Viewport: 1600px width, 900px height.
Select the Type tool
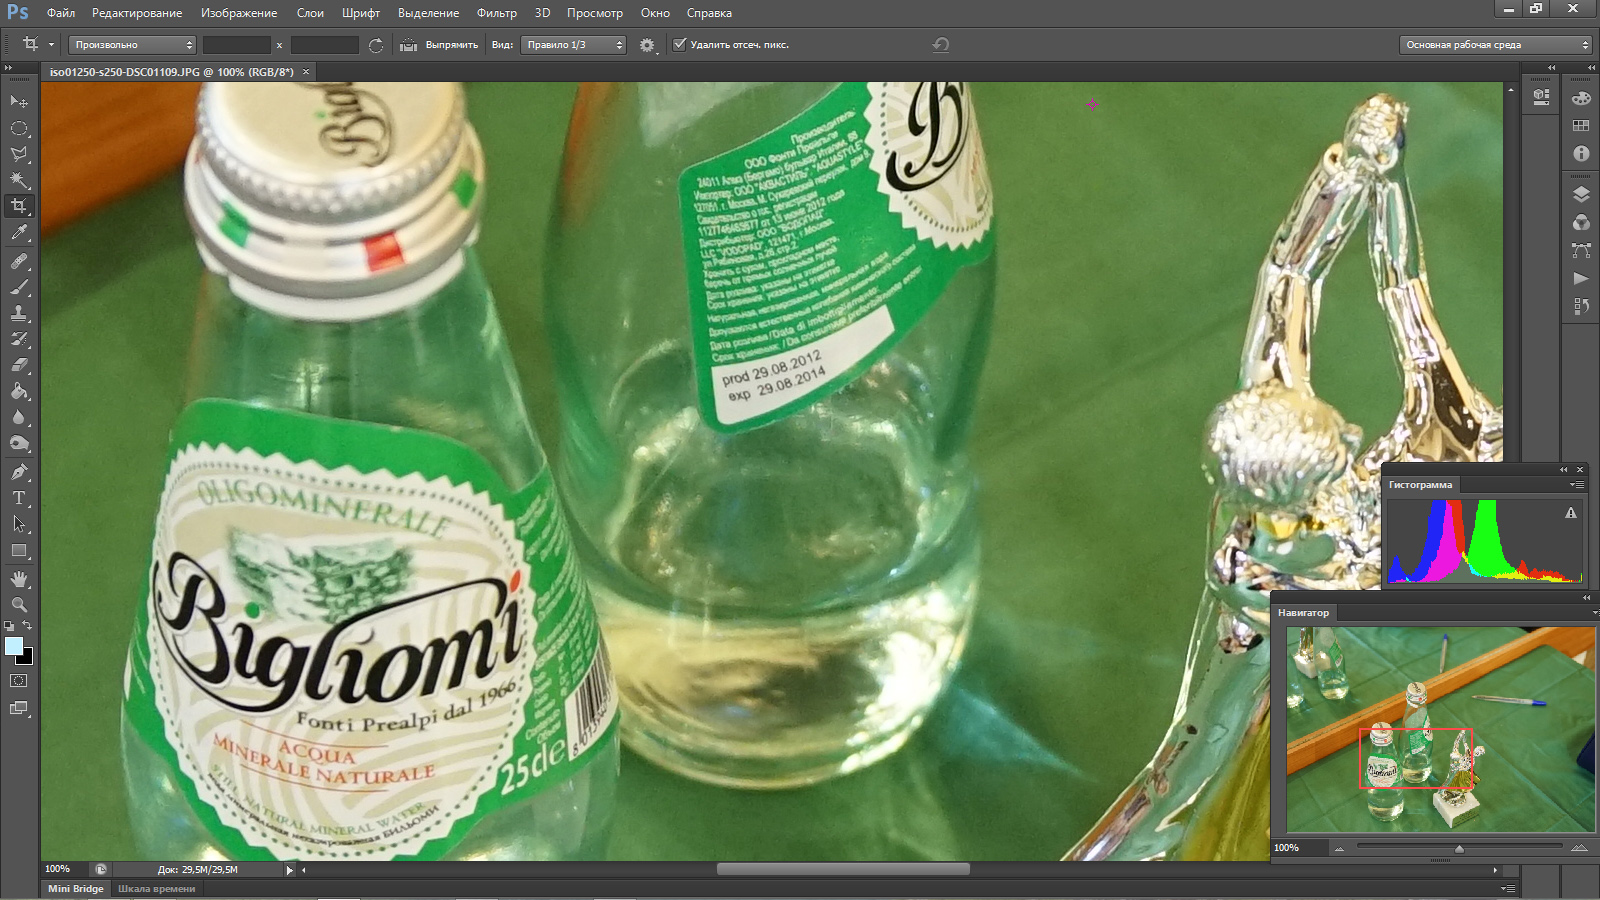coord(19,497)
